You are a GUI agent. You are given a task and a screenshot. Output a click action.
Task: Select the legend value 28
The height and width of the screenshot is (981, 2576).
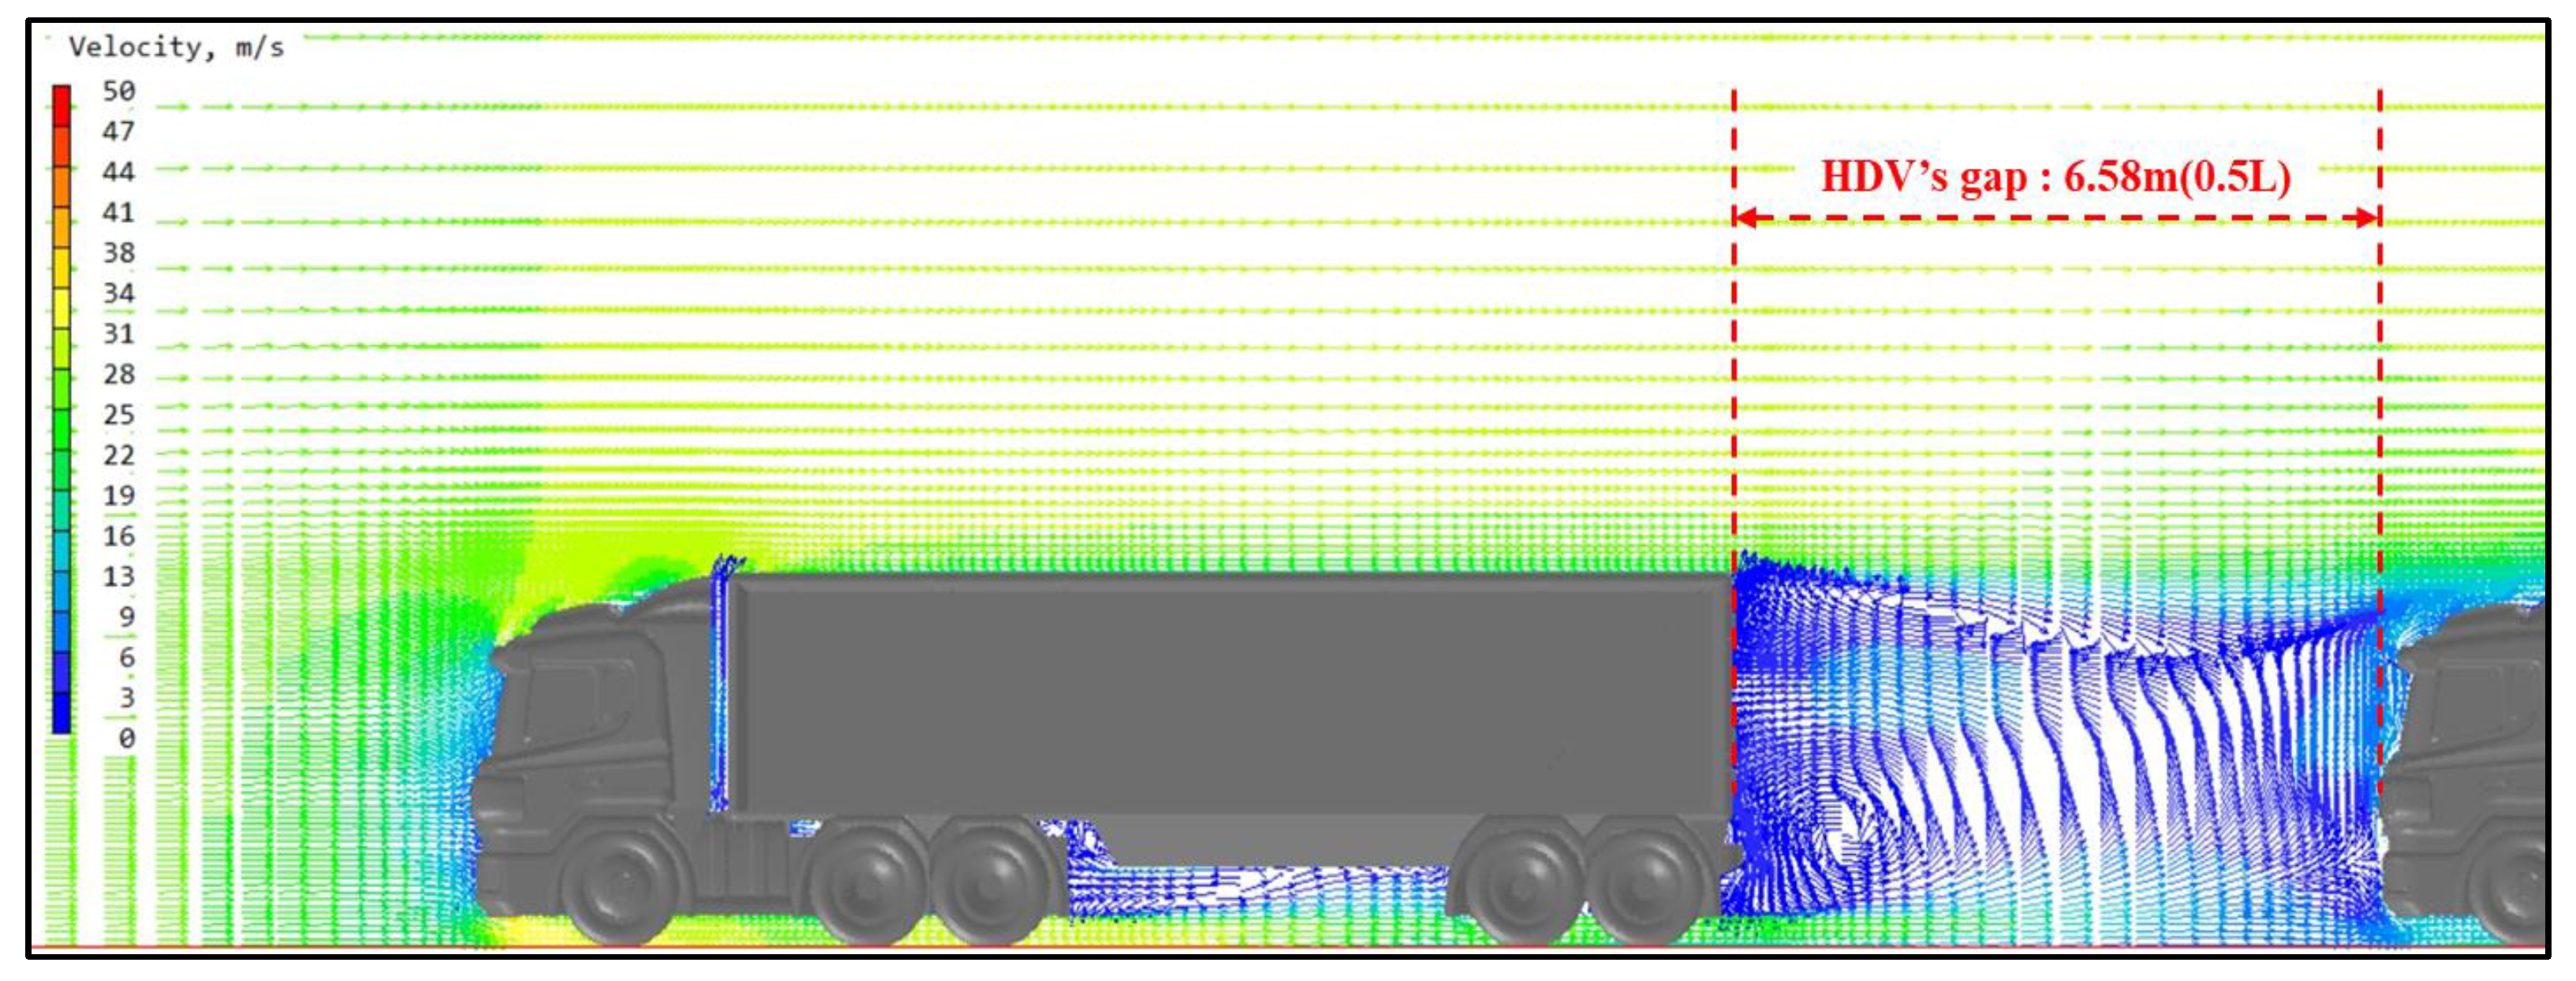pos(118,374)
